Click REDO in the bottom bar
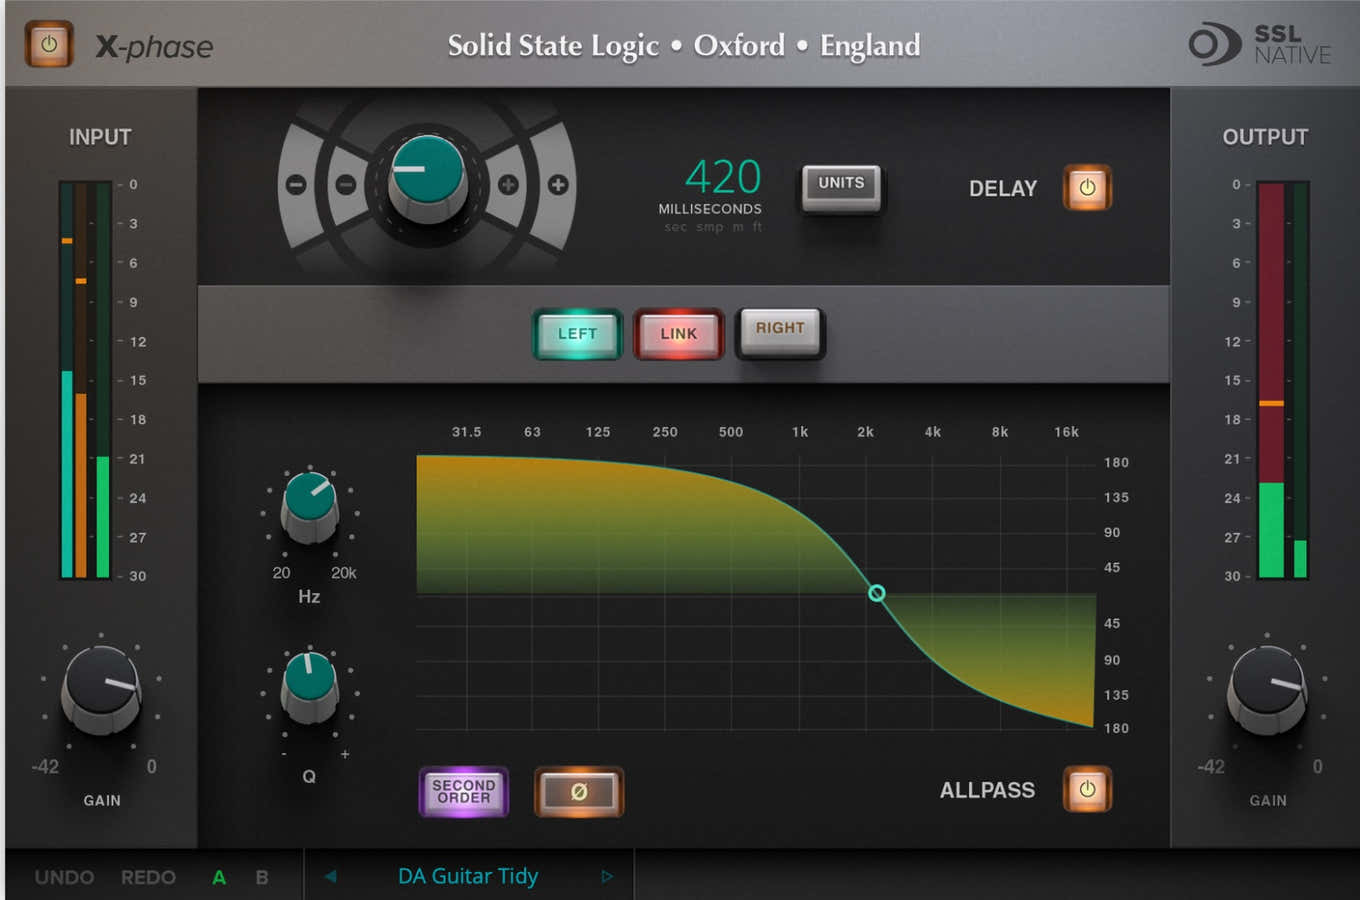Viewport: 1360px width, 900px height. pos(149,877)
